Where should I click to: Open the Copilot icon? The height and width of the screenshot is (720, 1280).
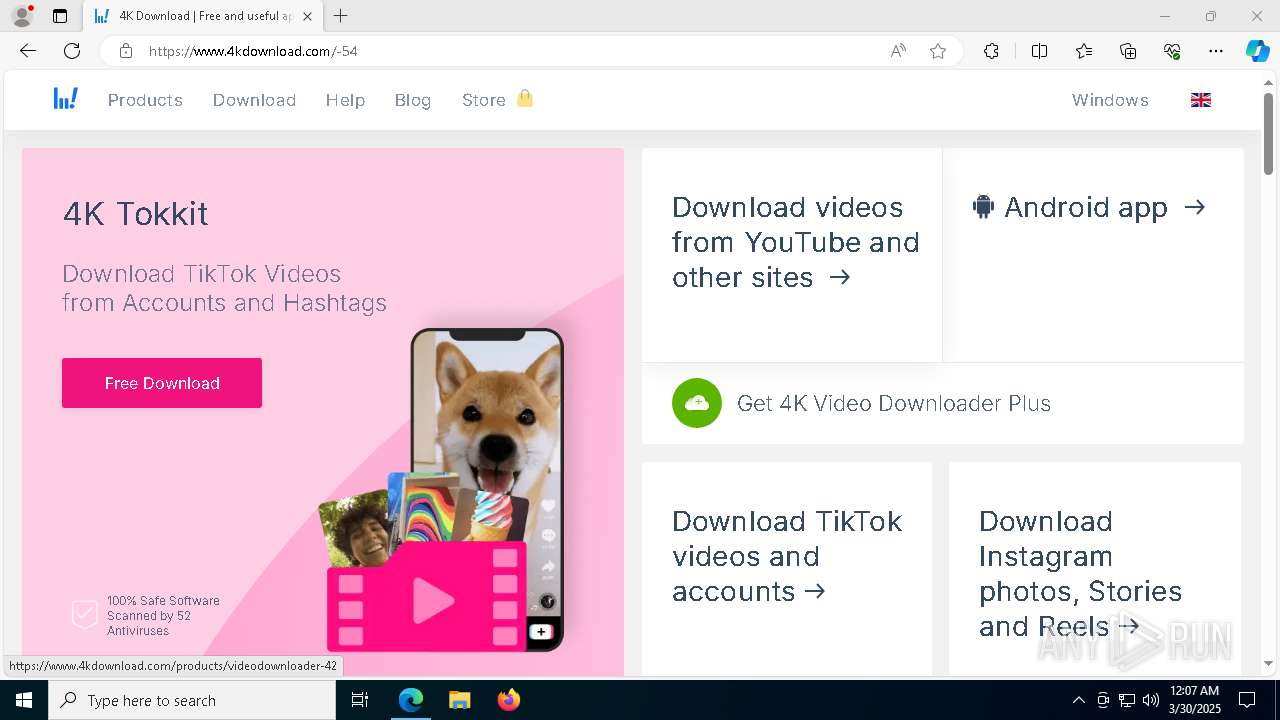[x=1257, y=51]
